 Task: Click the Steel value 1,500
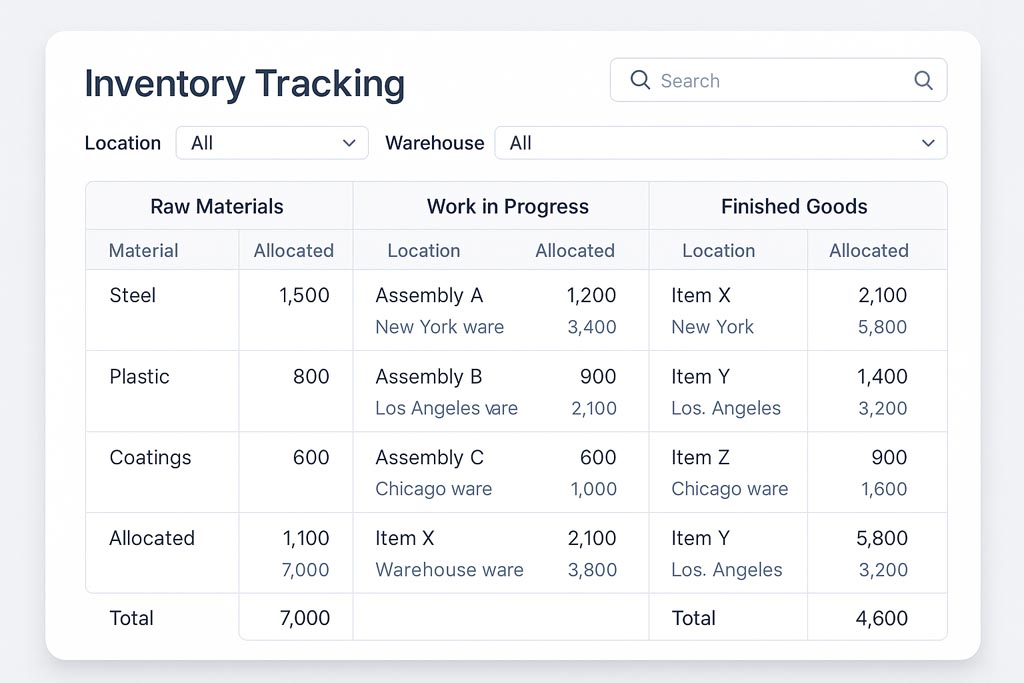(x=304, y=295)
